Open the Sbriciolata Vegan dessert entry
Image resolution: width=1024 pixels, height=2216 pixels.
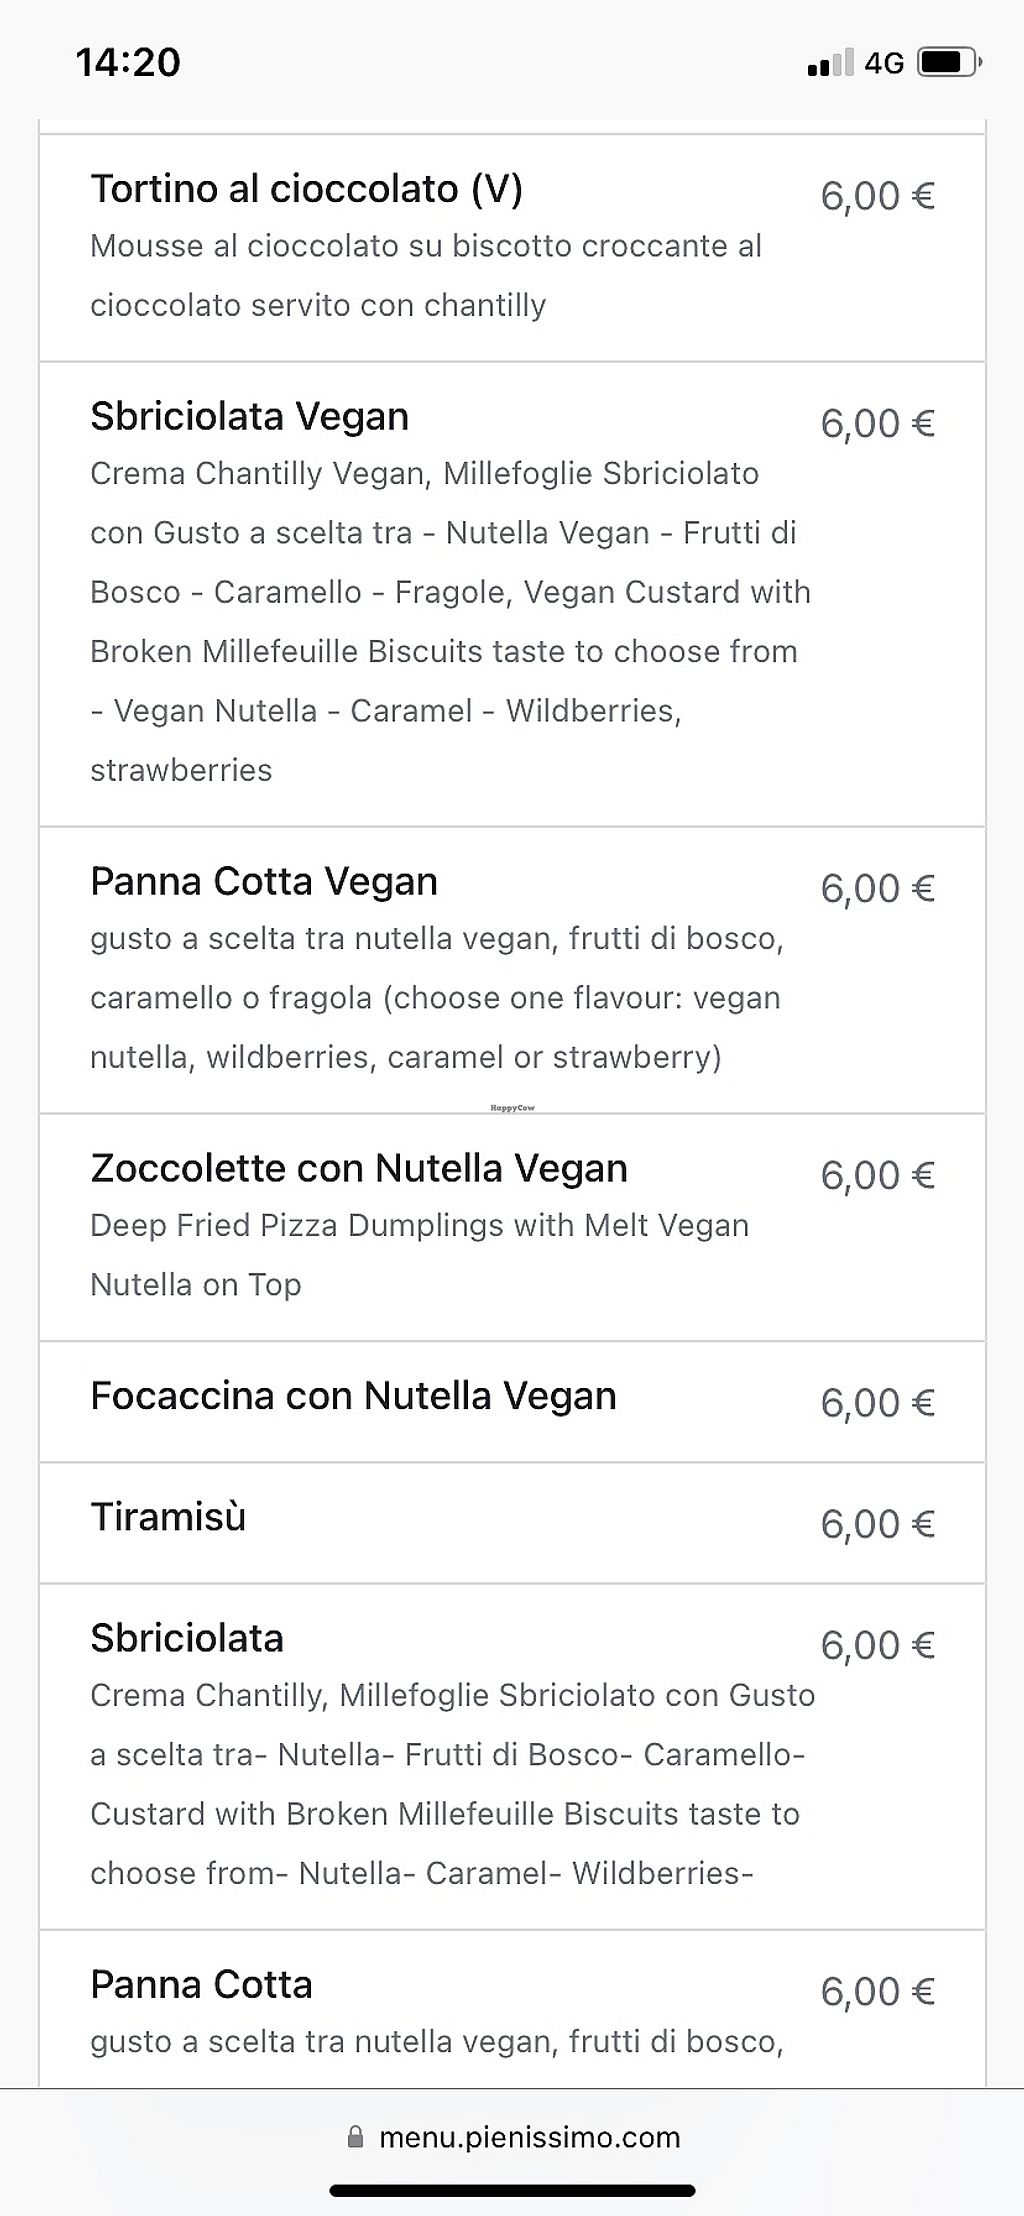click(x=249, y=417)
